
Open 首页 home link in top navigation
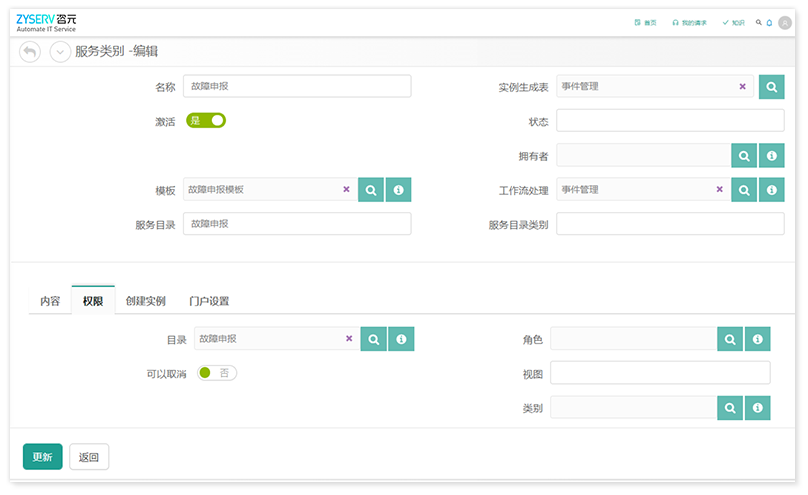click(645, 23)
